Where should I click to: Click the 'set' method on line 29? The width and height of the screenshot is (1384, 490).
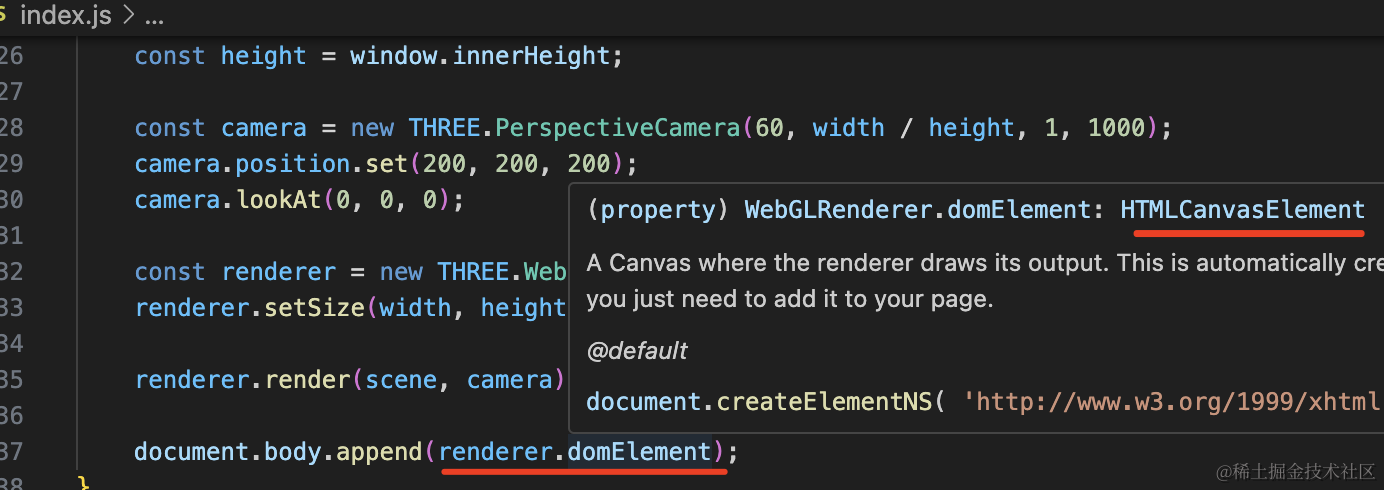coord(386,164)
